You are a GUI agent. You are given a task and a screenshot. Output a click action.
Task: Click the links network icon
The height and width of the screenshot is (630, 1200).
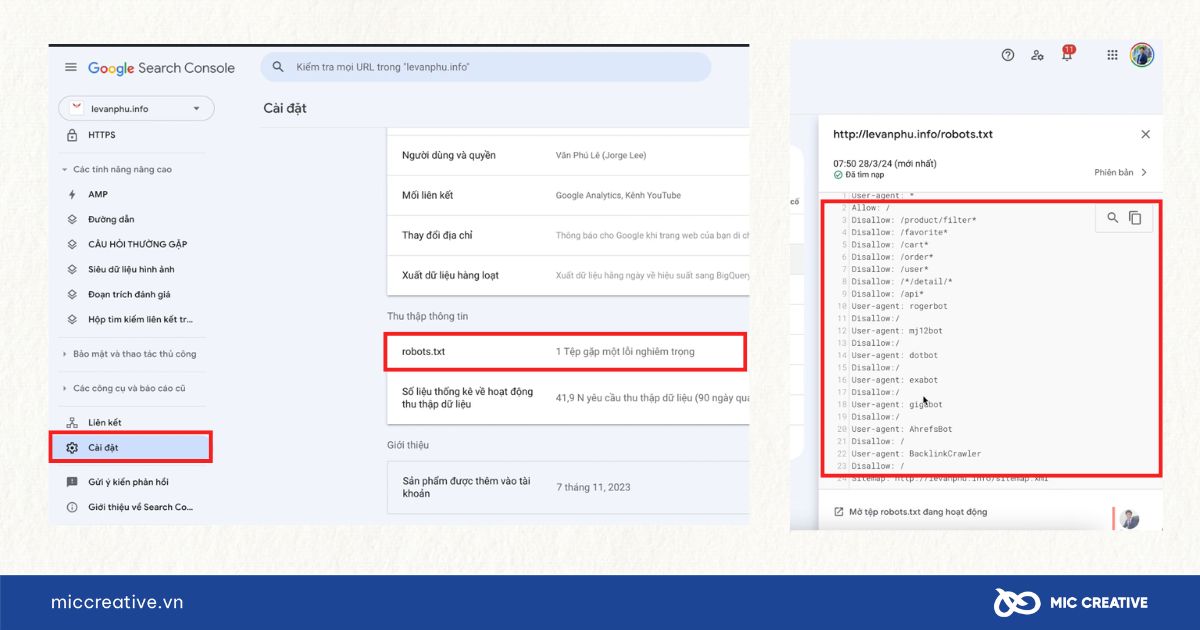72,422
